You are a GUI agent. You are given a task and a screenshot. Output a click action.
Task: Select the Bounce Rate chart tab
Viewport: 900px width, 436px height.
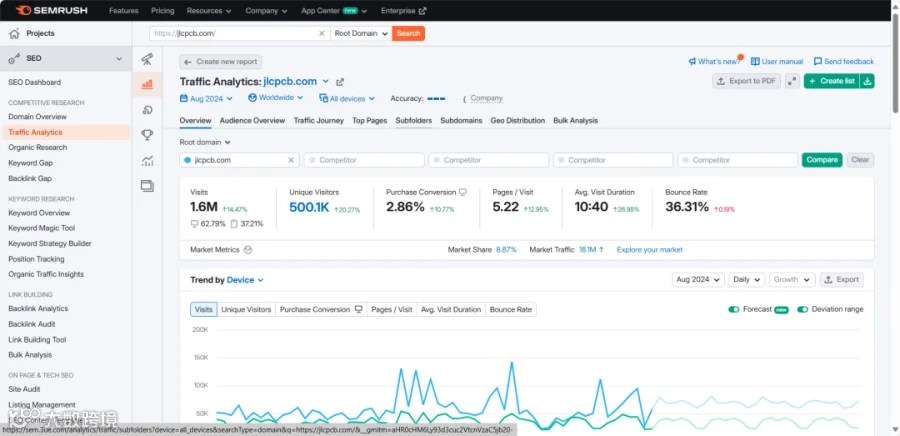point(510,309)
